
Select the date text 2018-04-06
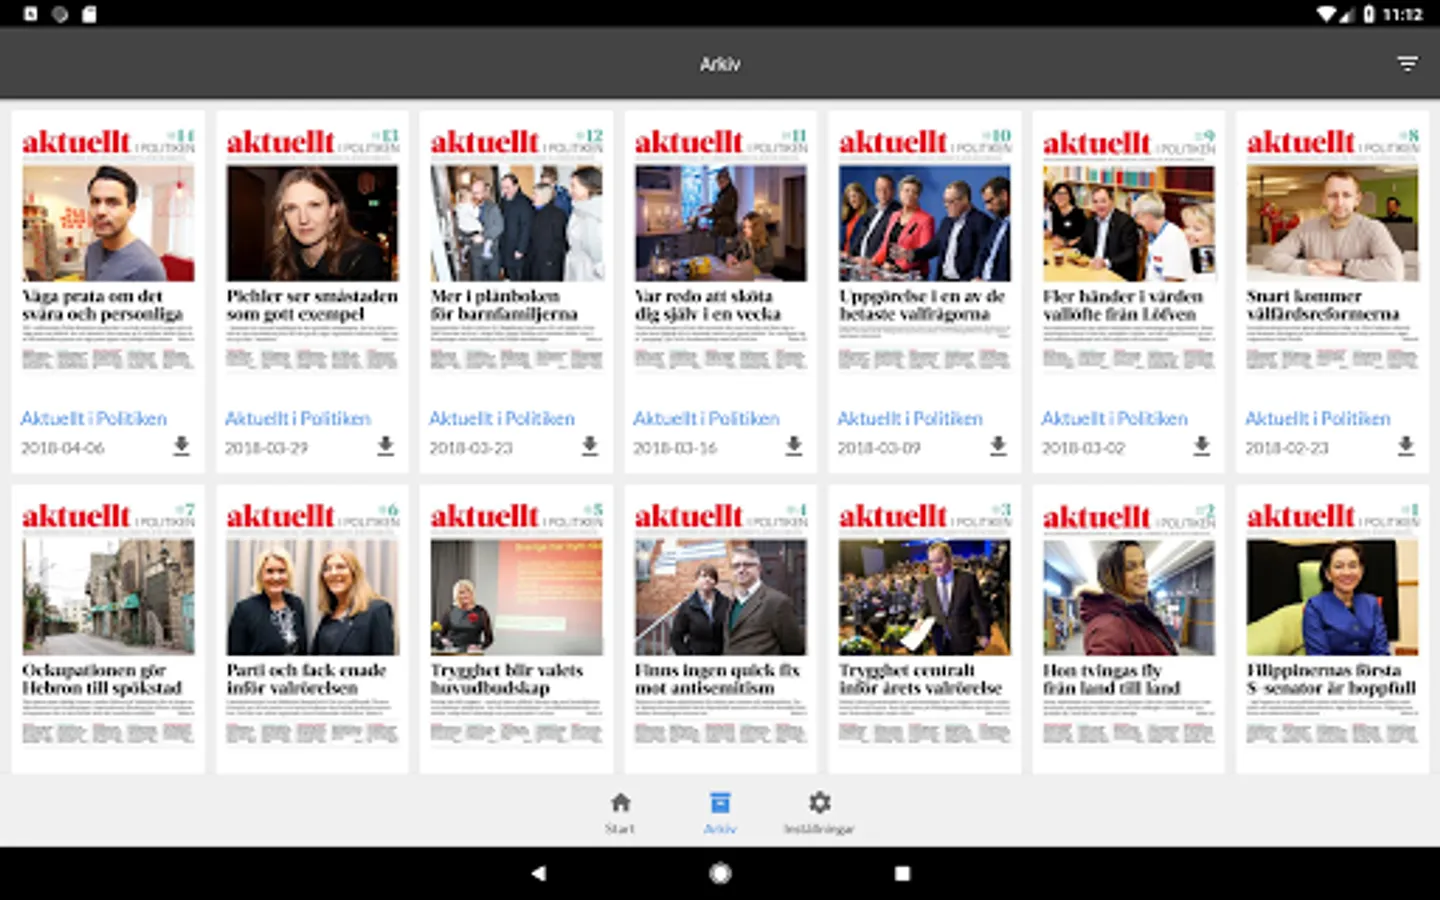(x=62, y=448)
